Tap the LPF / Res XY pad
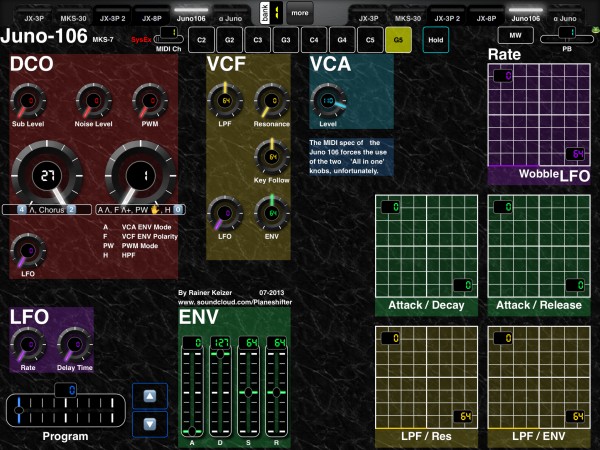 (x=426, y=377)
